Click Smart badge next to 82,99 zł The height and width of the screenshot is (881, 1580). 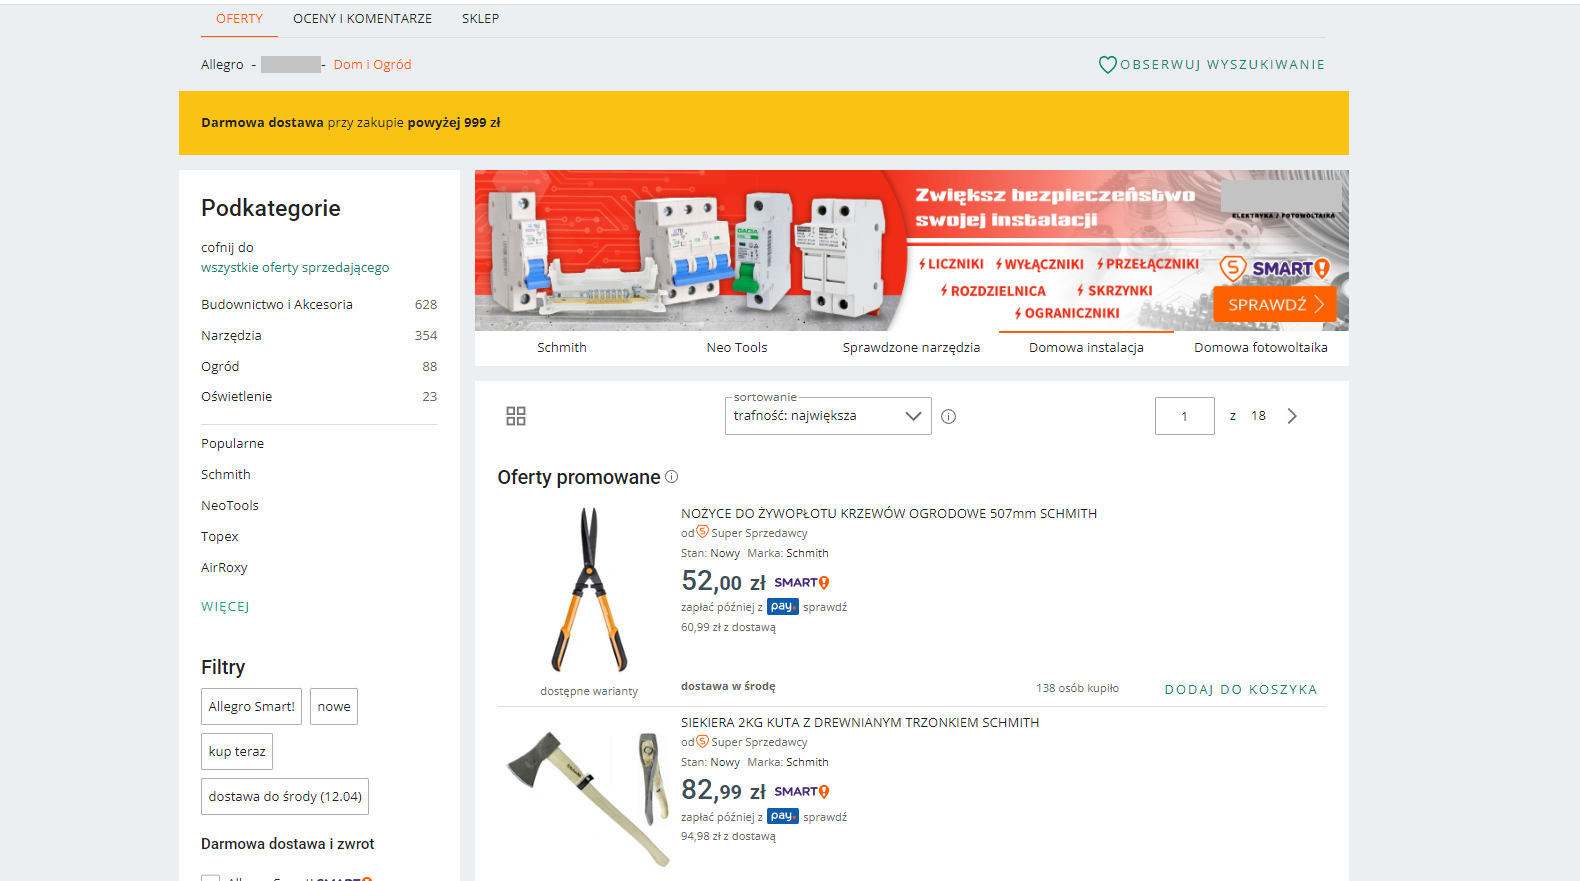802,791
